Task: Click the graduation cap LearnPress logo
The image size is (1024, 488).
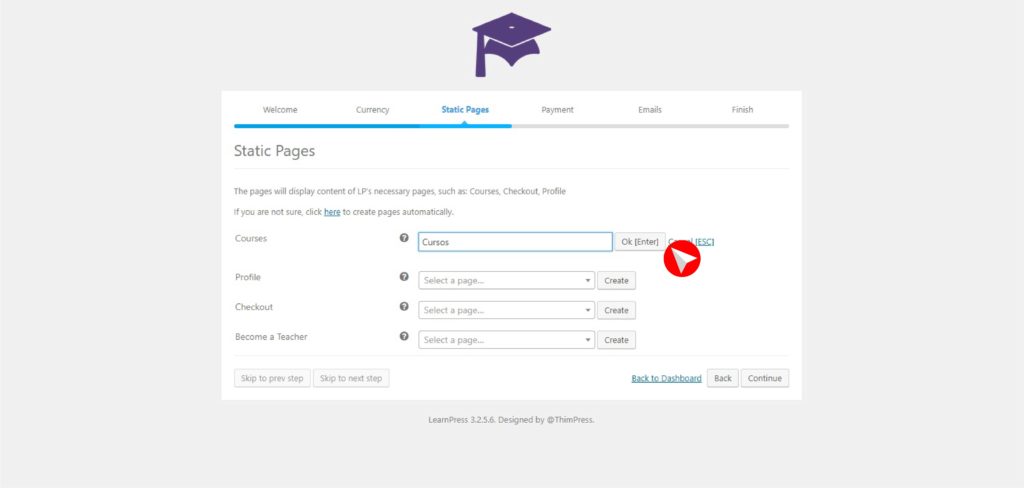Action: click(511, 45)
